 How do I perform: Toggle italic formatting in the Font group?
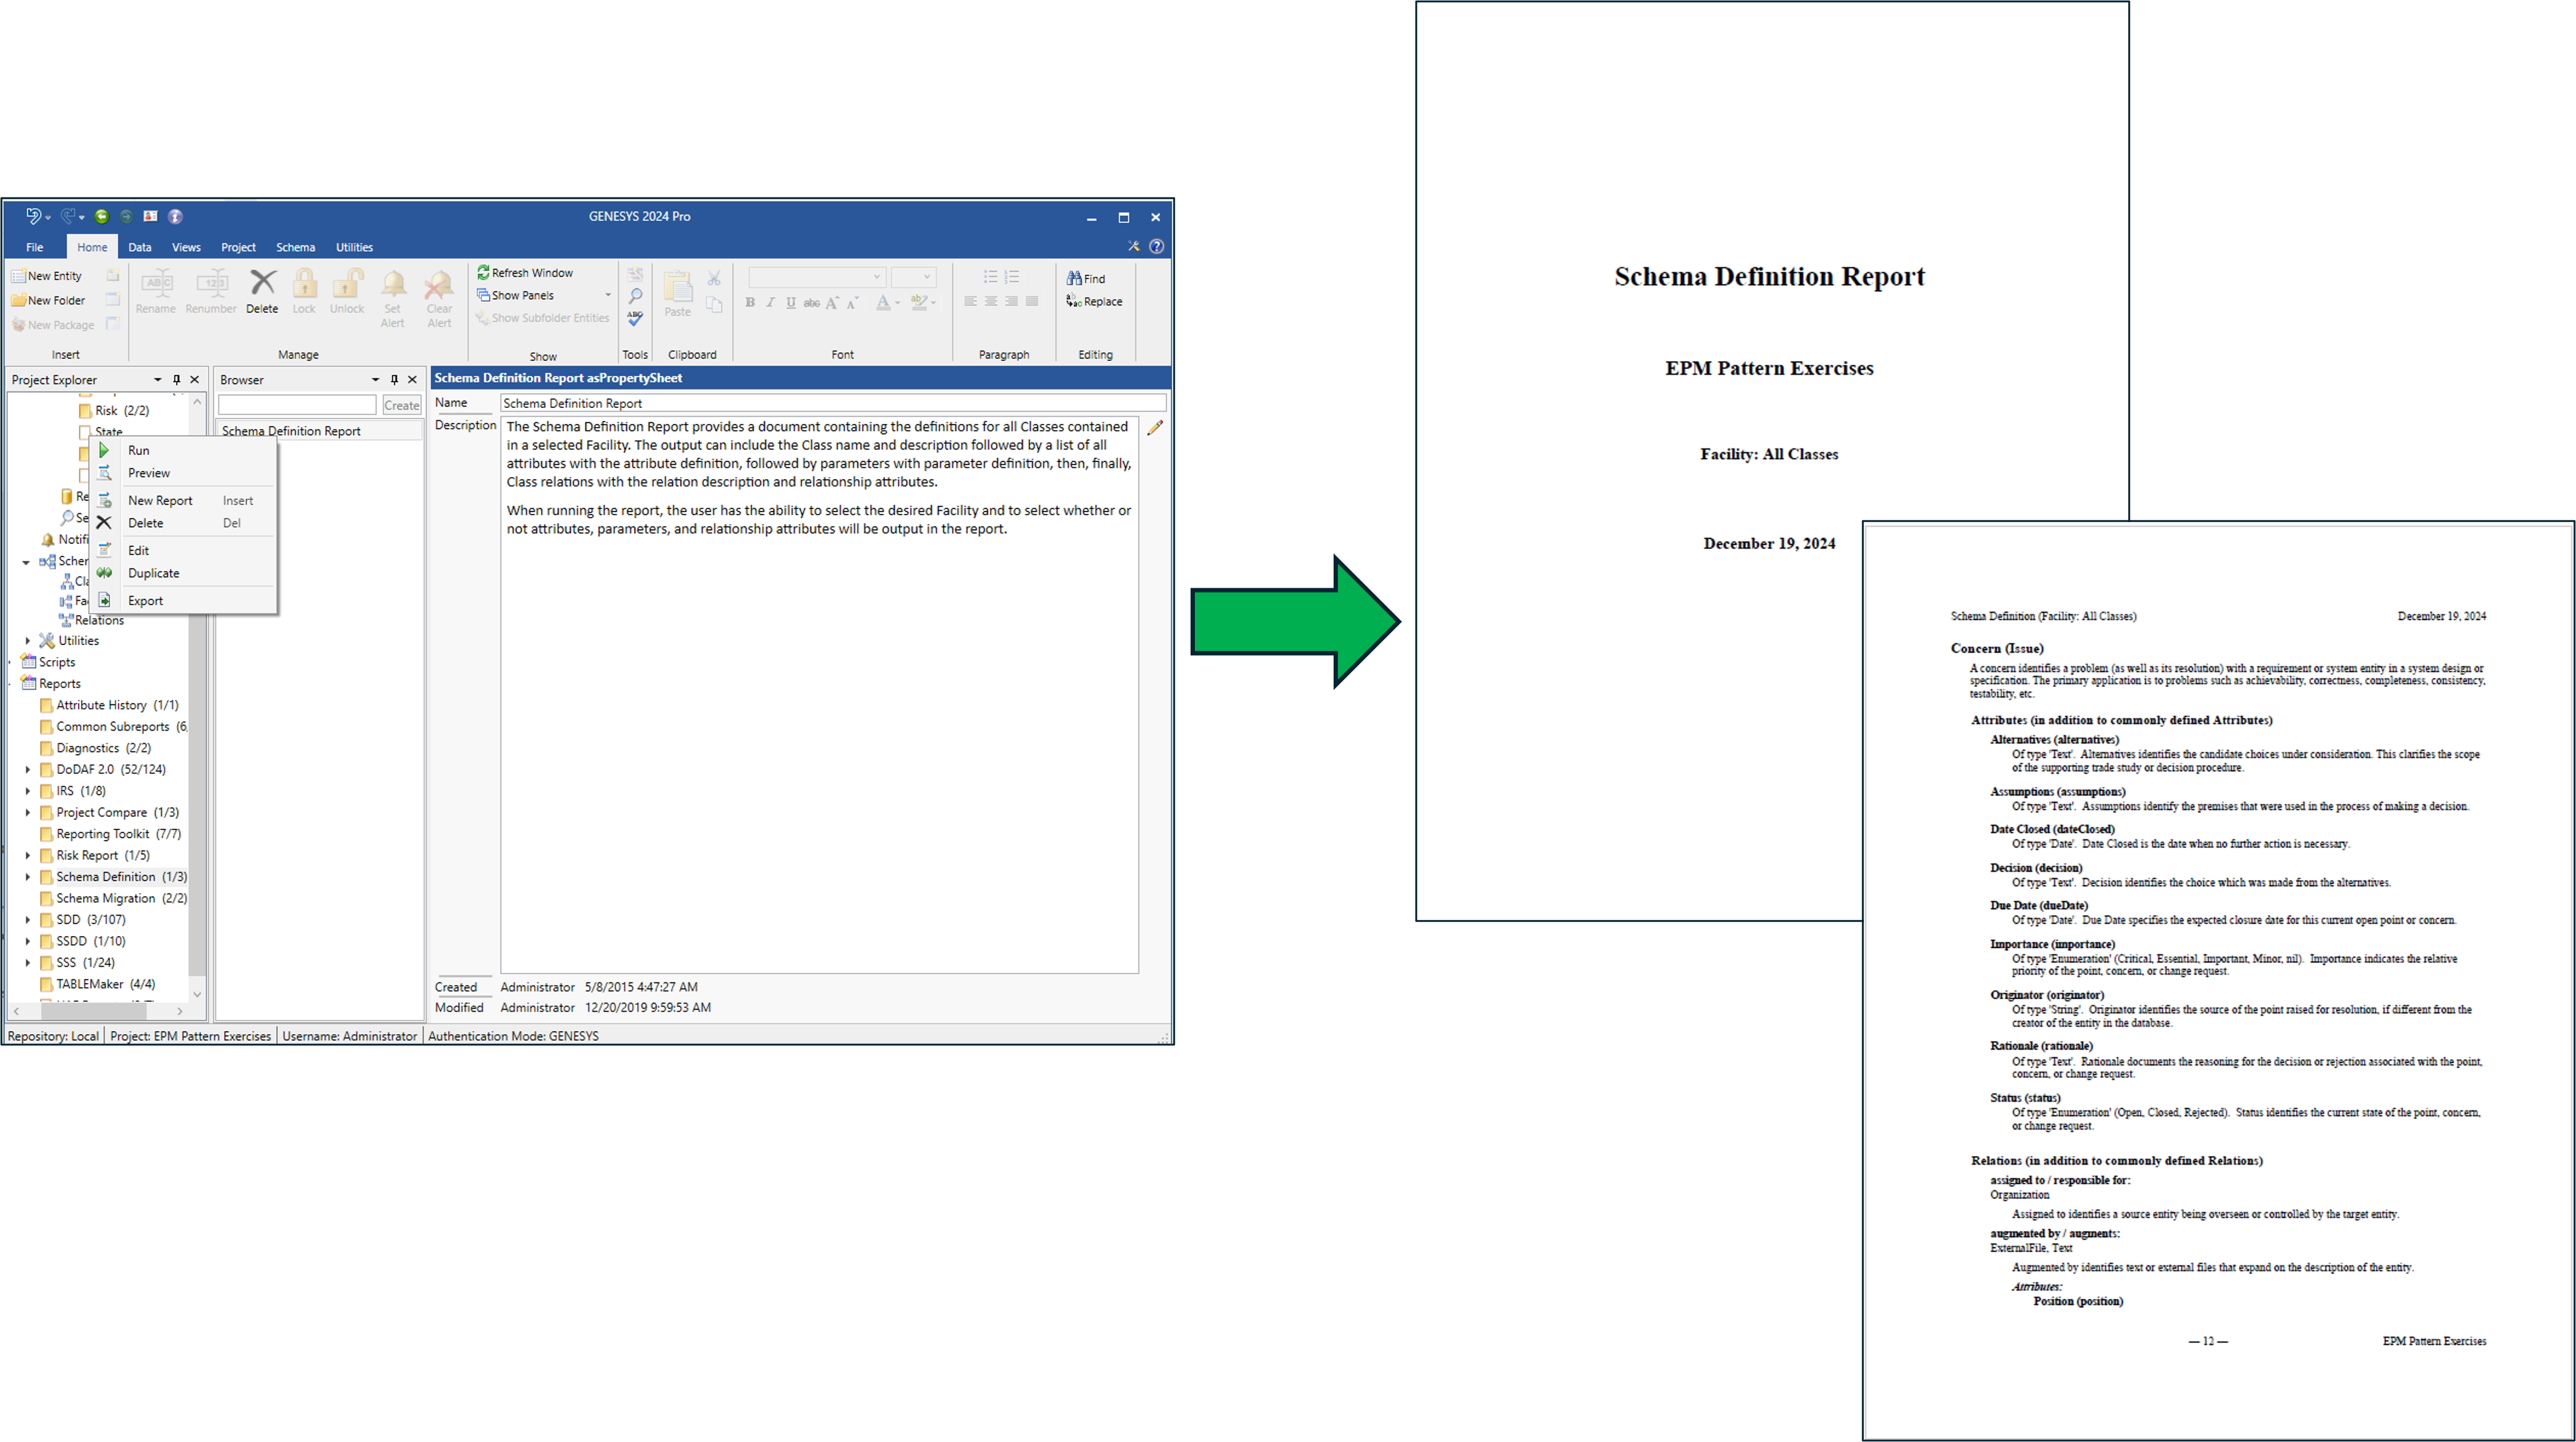coord(770,303)
